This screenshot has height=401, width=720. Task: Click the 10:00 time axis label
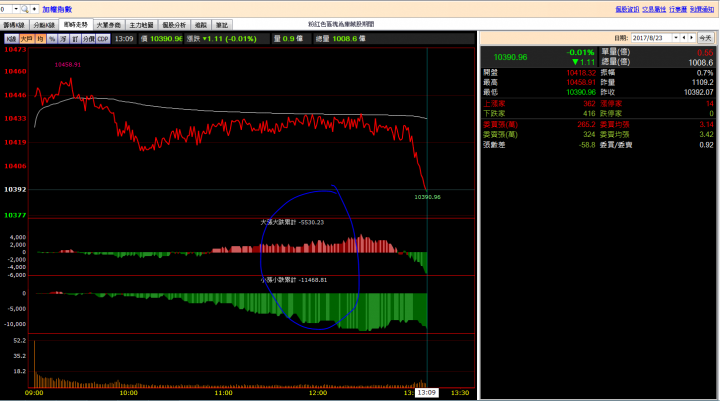[129, 393]
